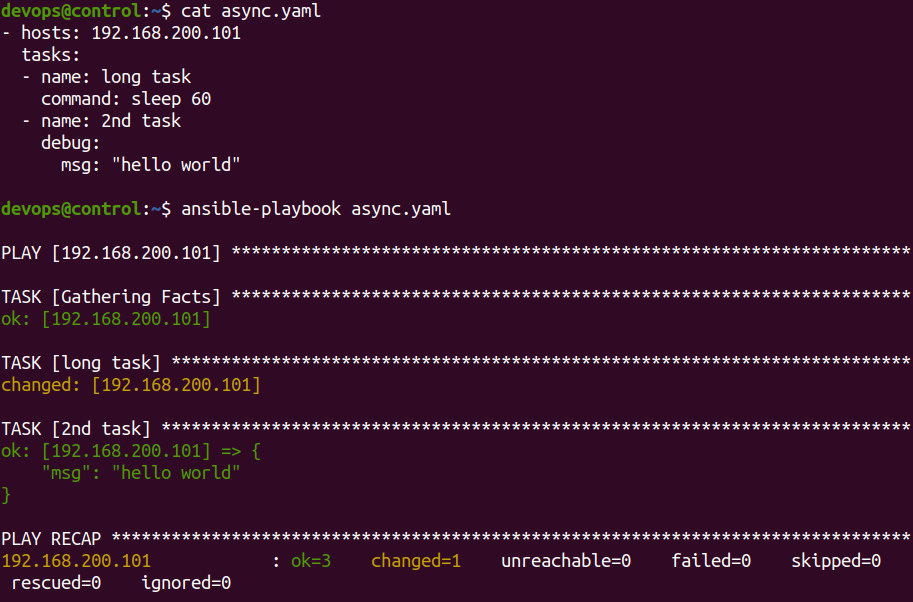Click the 'ansible-playbook async.yaml' command
Viewport: 913px width, 602px height.
coord(316,209)
